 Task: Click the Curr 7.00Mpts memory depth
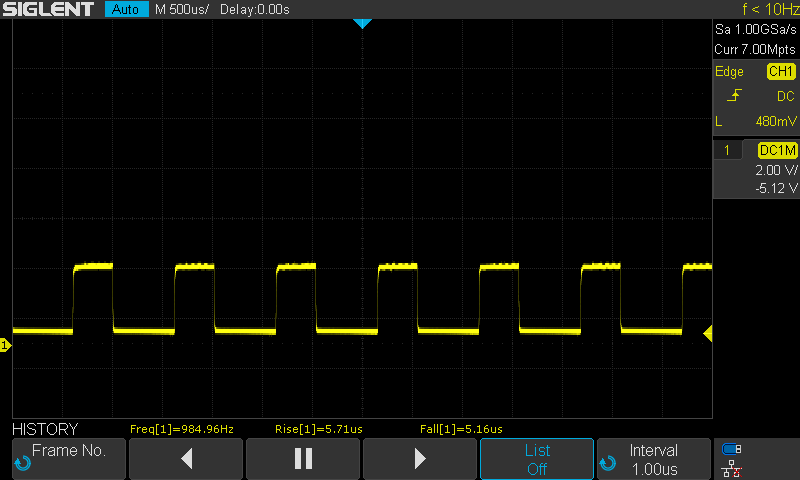(755, 49)
